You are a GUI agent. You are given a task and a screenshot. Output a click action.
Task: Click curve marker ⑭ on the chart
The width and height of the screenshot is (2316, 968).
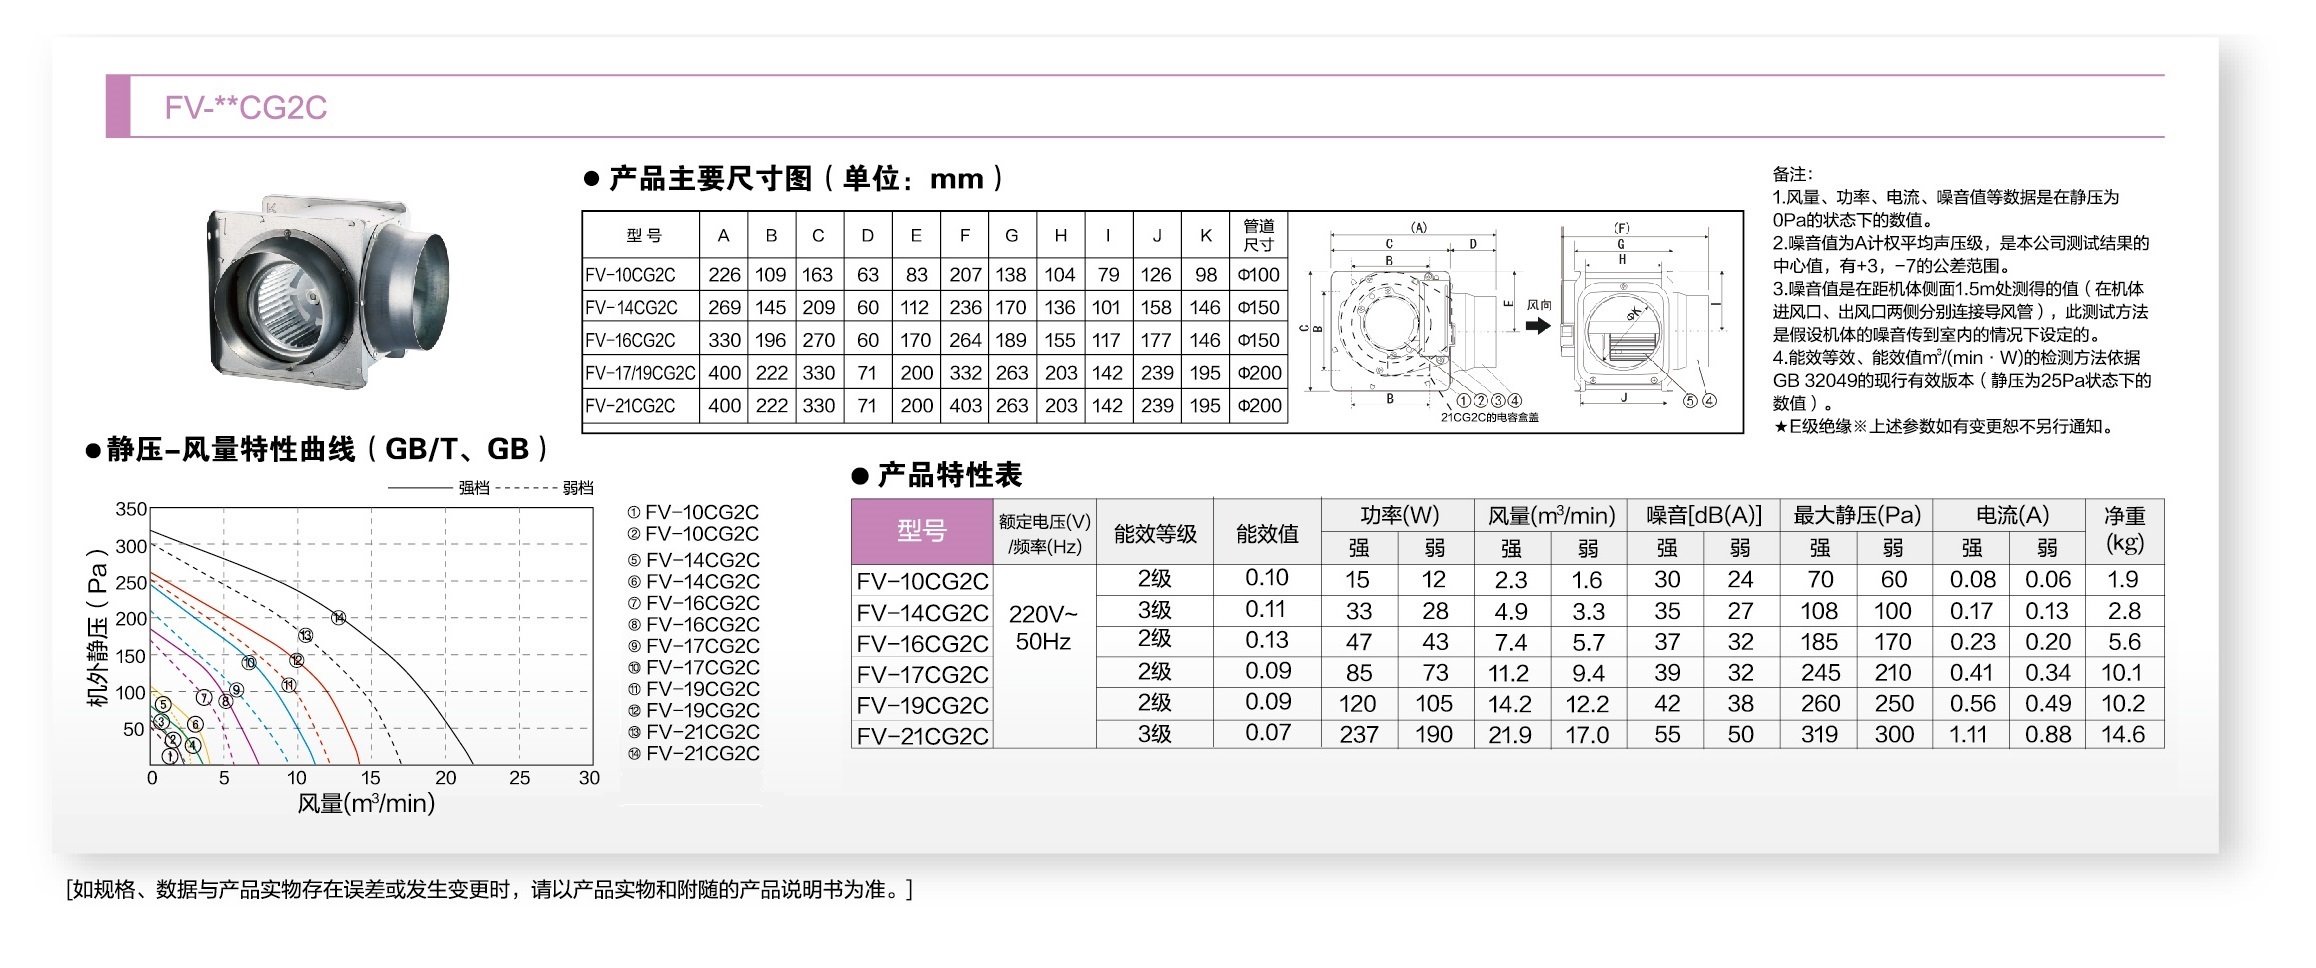pyautogui.click(x=339, y=618)
